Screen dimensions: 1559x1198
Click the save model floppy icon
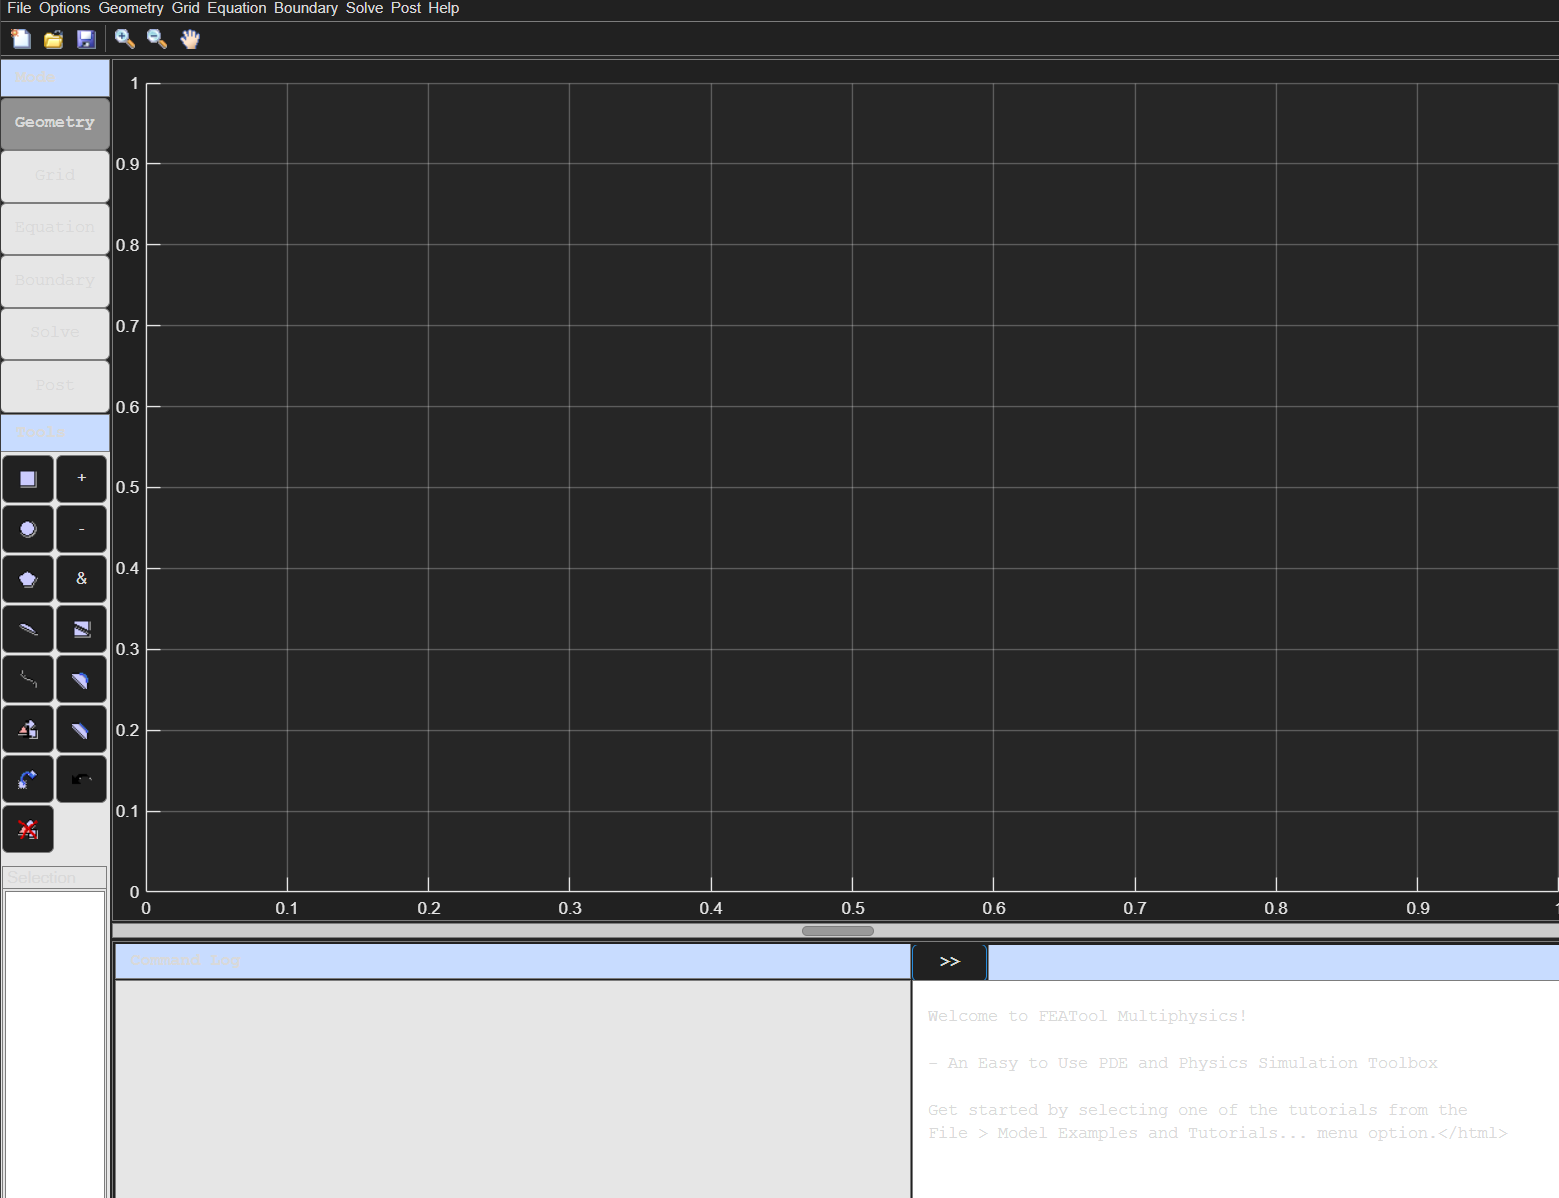click(86, 39)
